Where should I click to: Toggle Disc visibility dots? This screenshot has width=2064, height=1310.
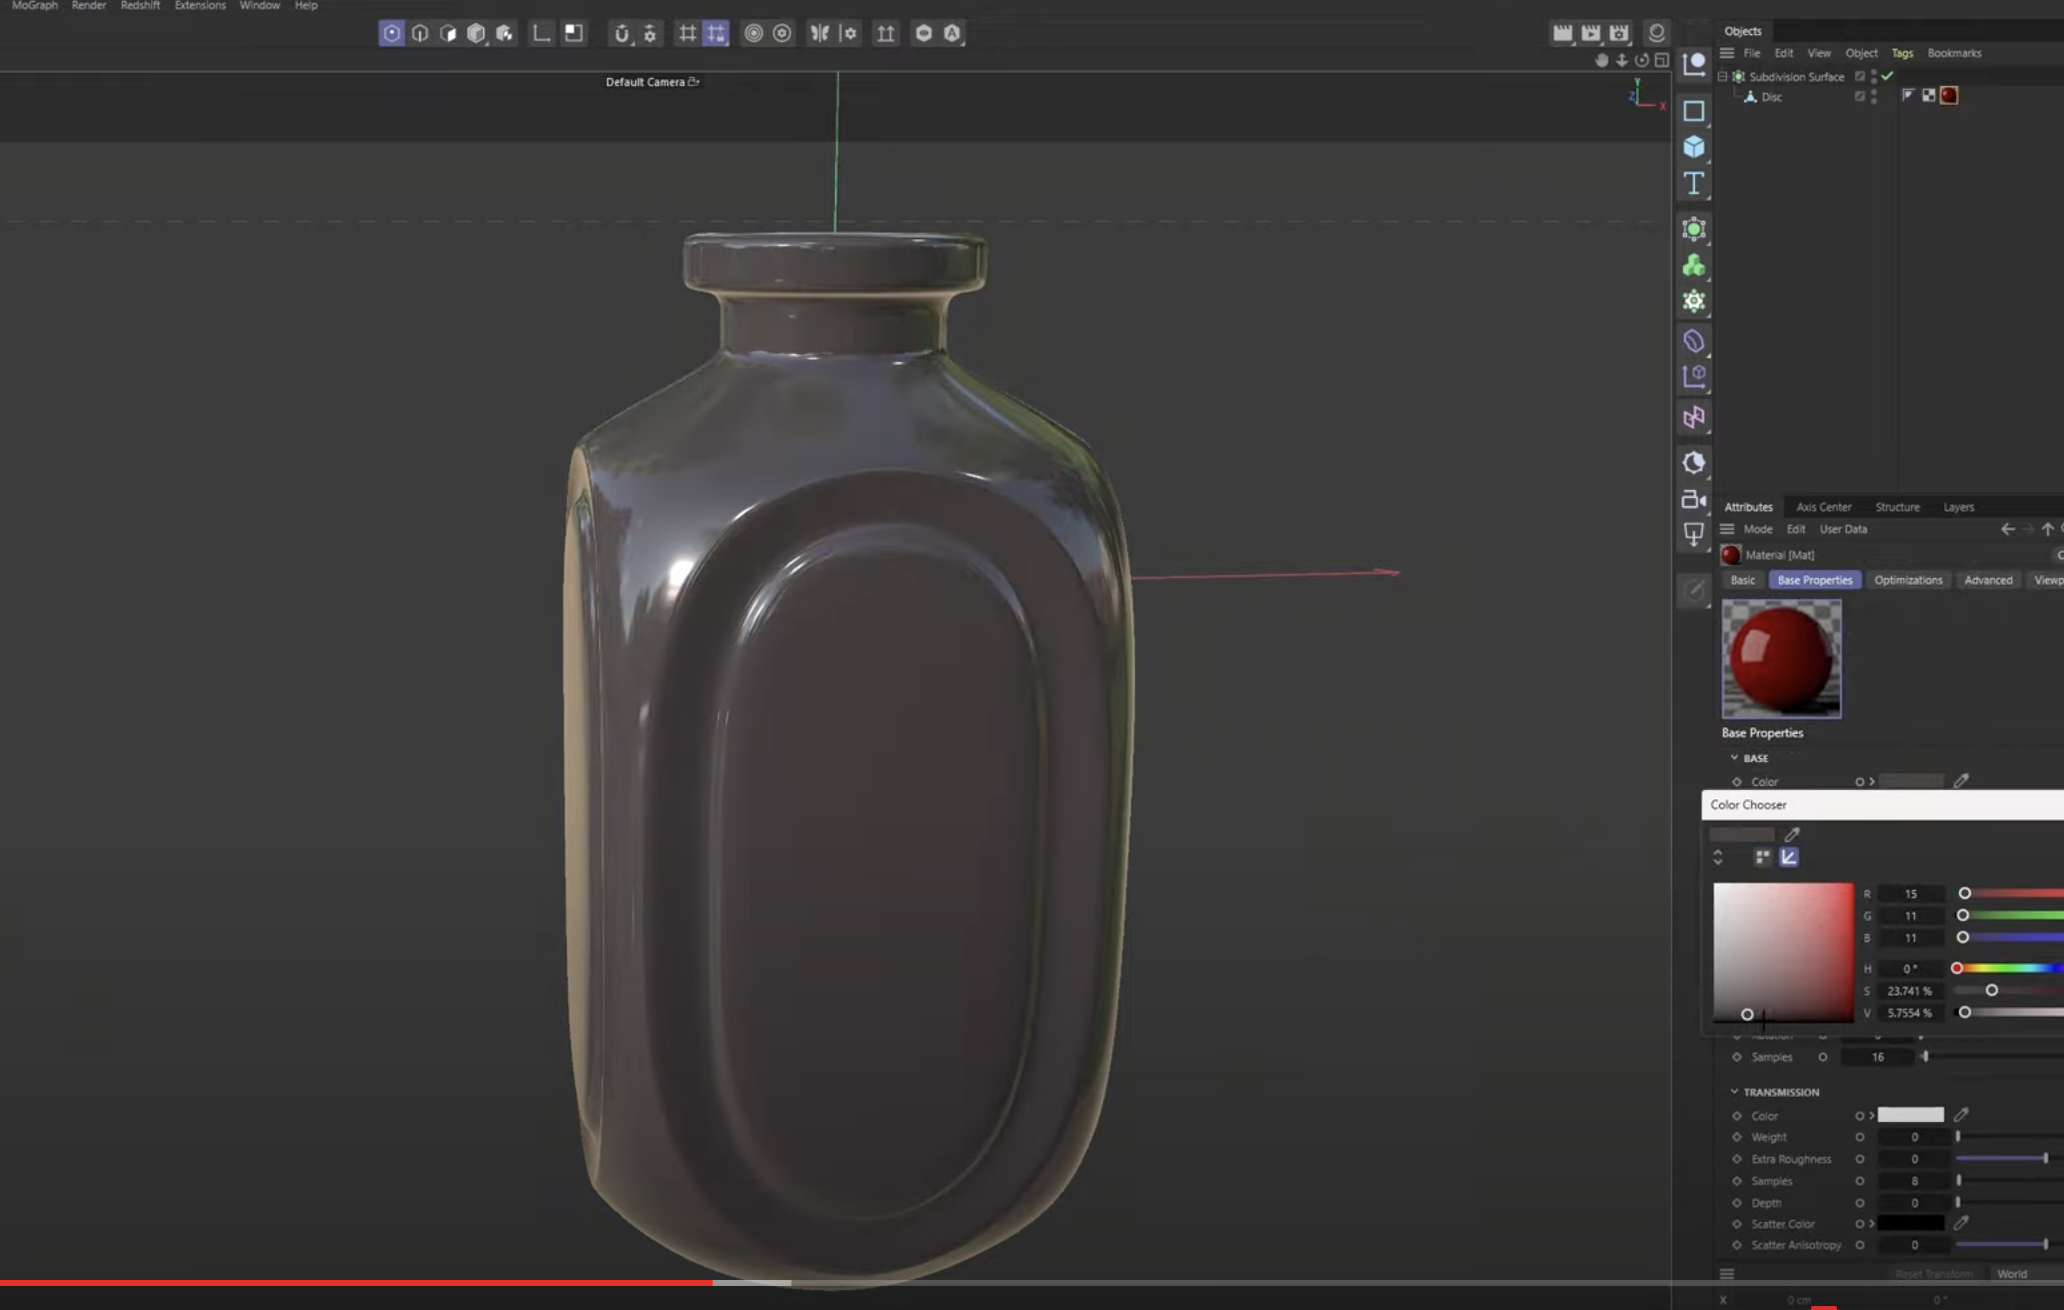(1874, 97)
